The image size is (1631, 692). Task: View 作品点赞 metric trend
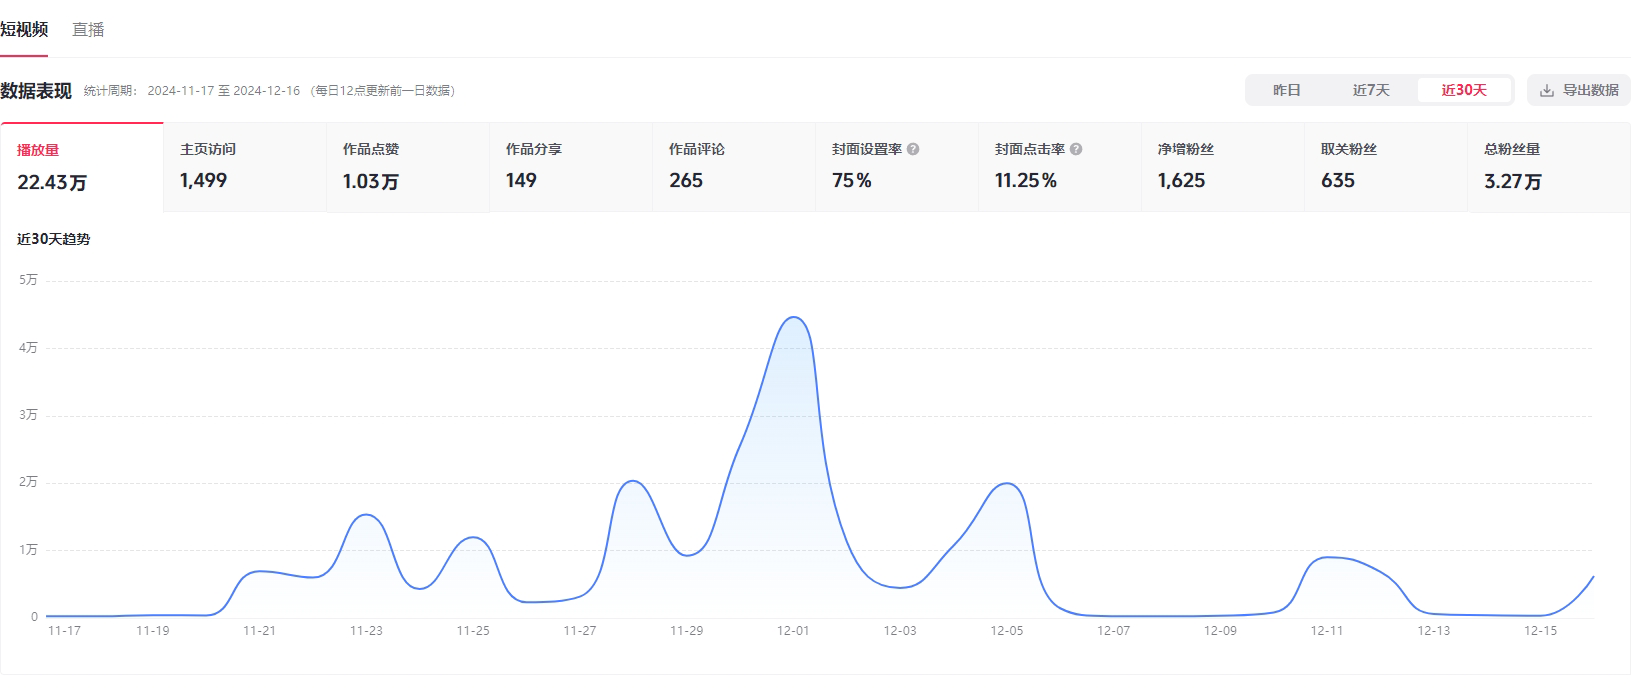click(408, 166)
